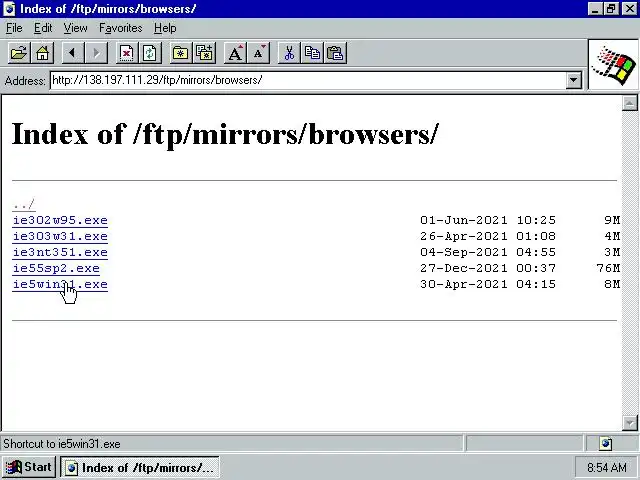Follow the parent directory ../ link

[x=24, y=204]
